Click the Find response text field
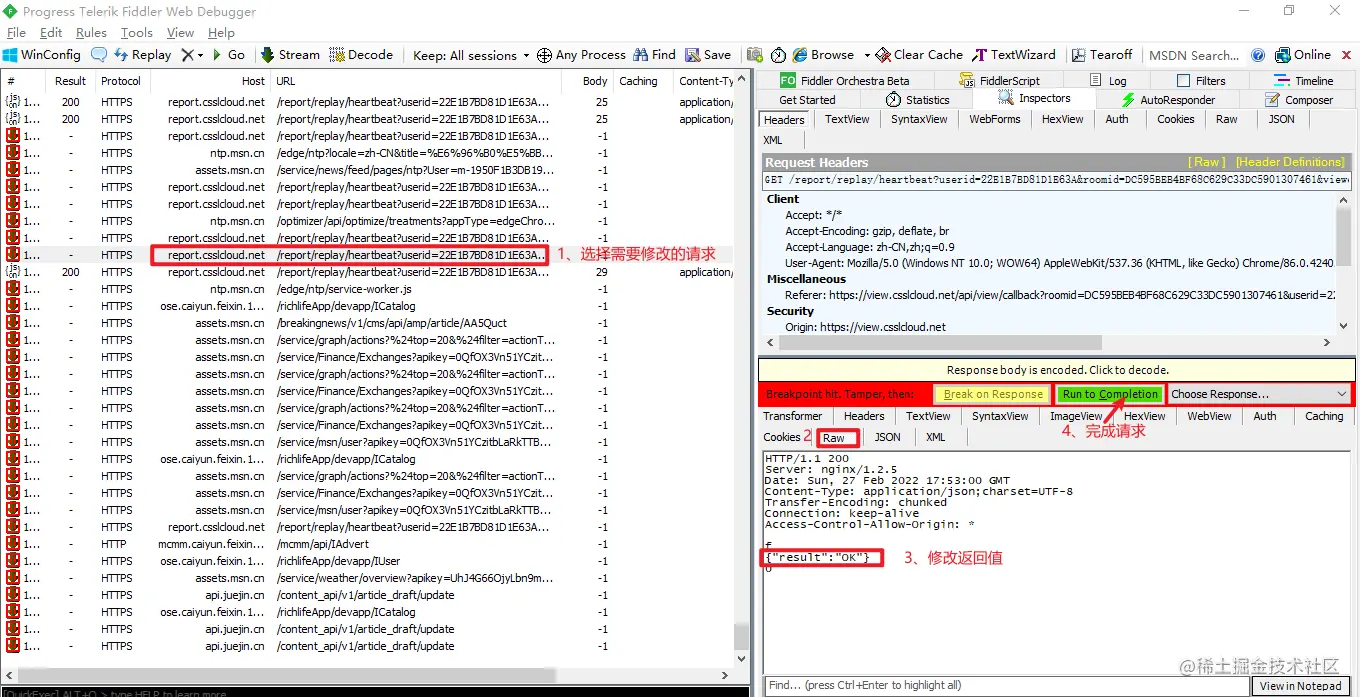The width and height of the screenshot is (1360, 697). (1006, 686)
